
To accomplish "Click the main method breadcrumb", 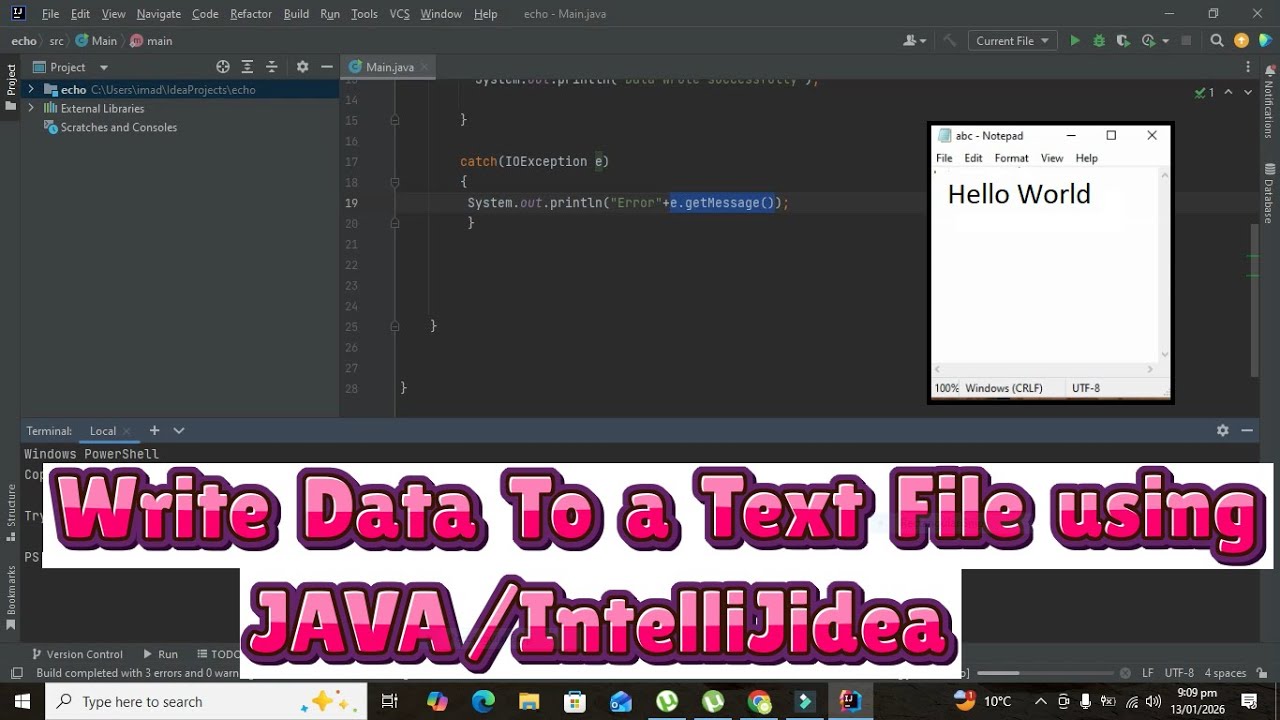I will [152, 41].
